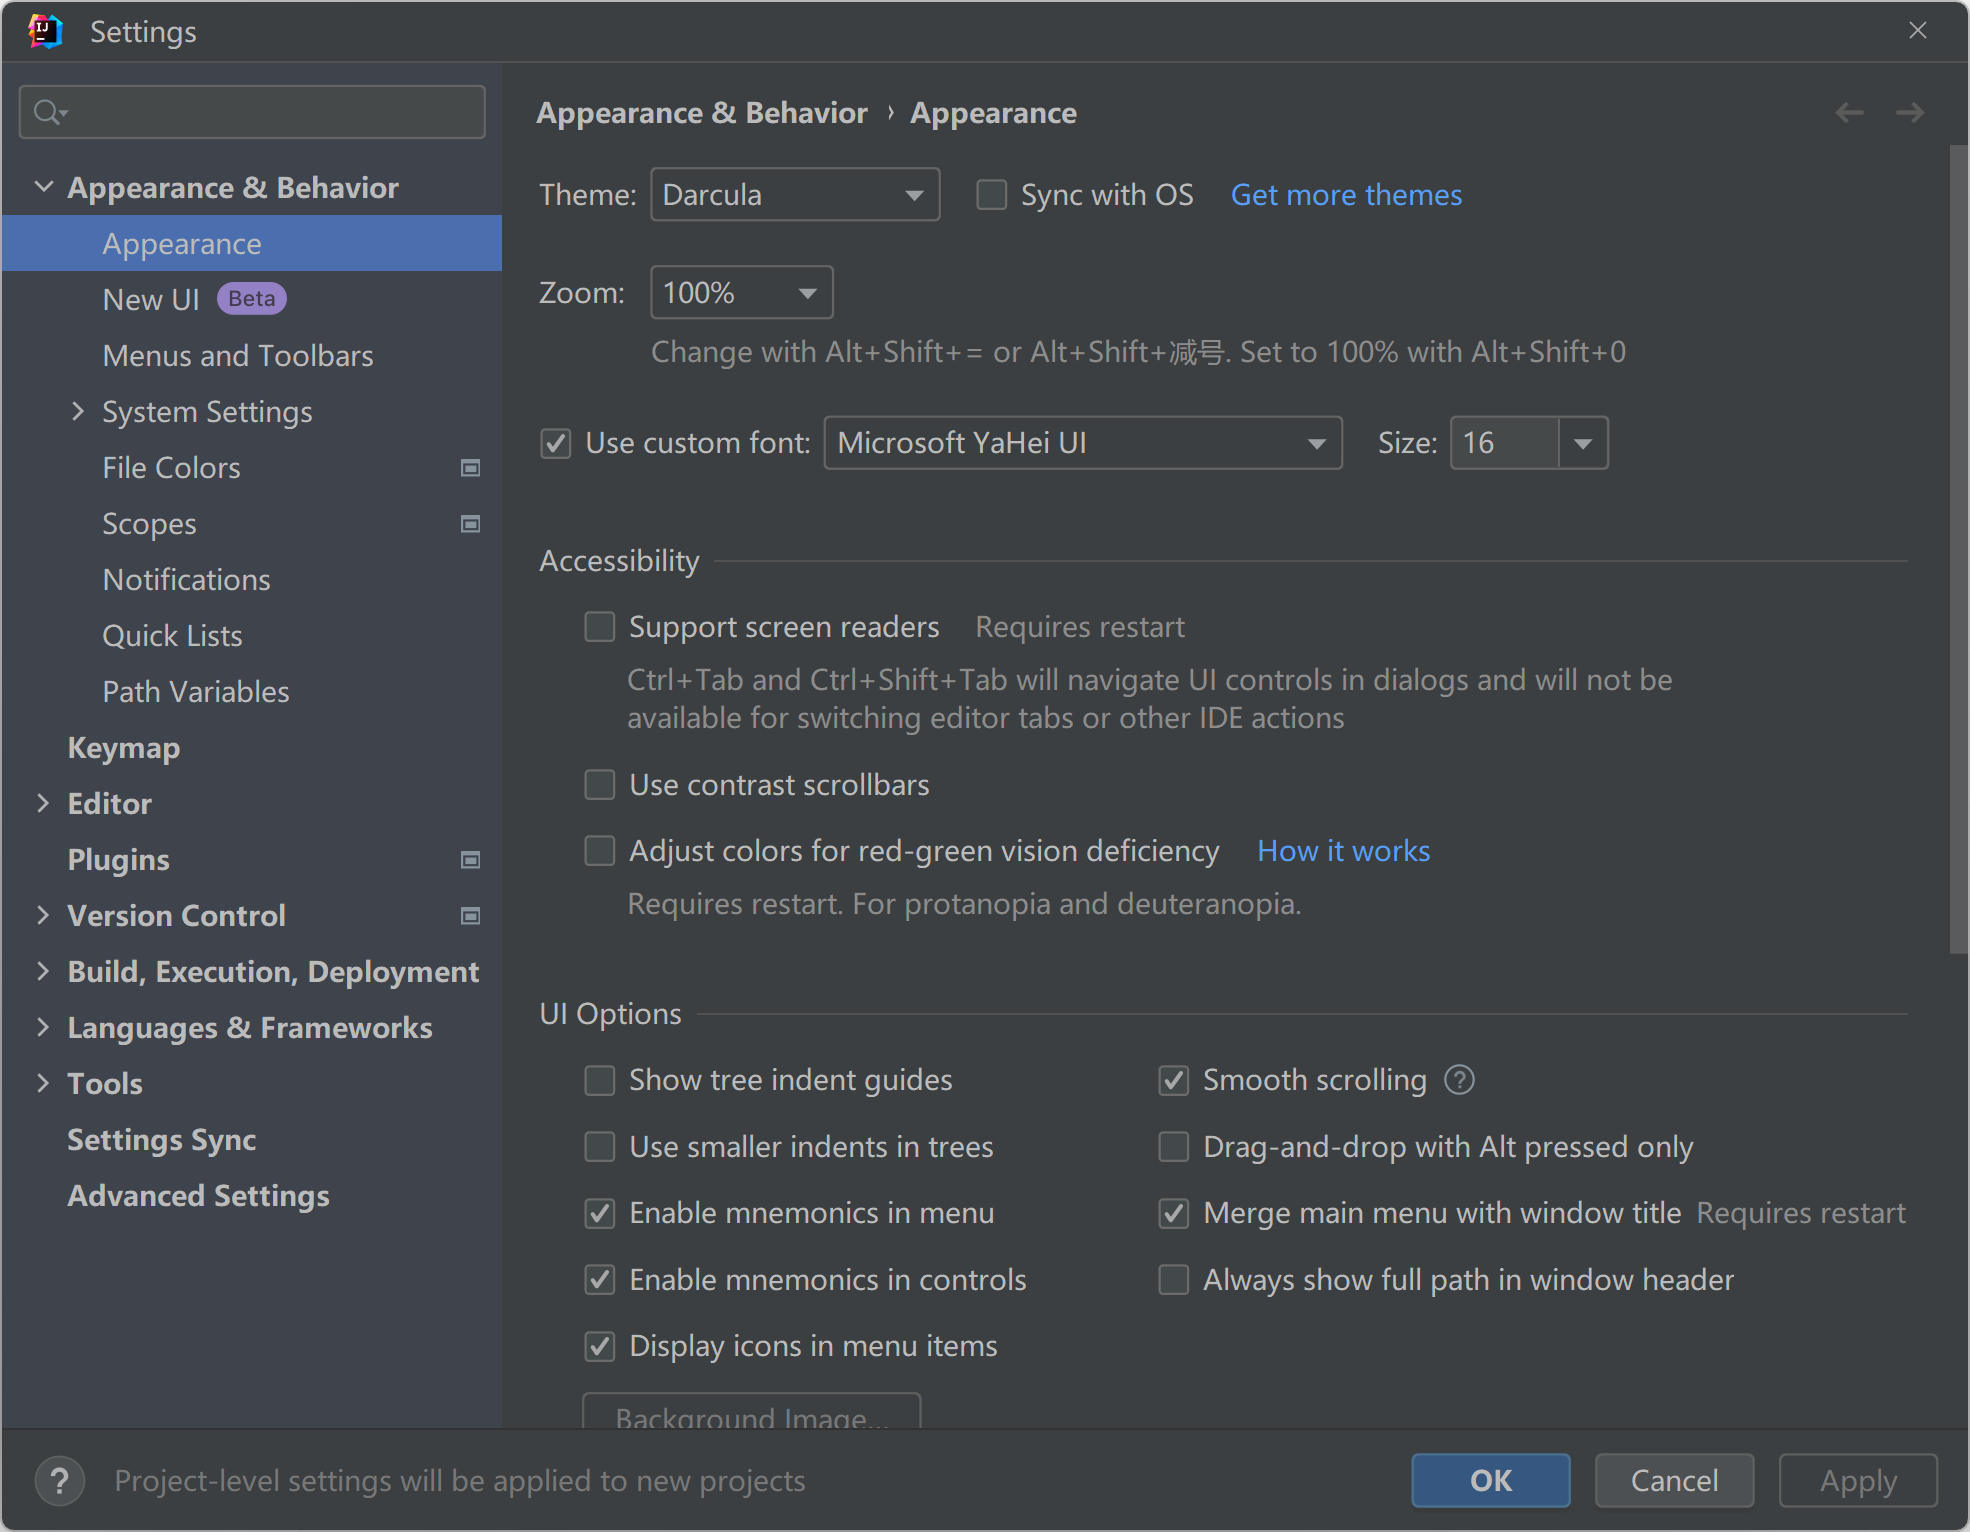Click Get more themes link
This screenshot has width=1970, height=1532.
tap(1346, 195)
